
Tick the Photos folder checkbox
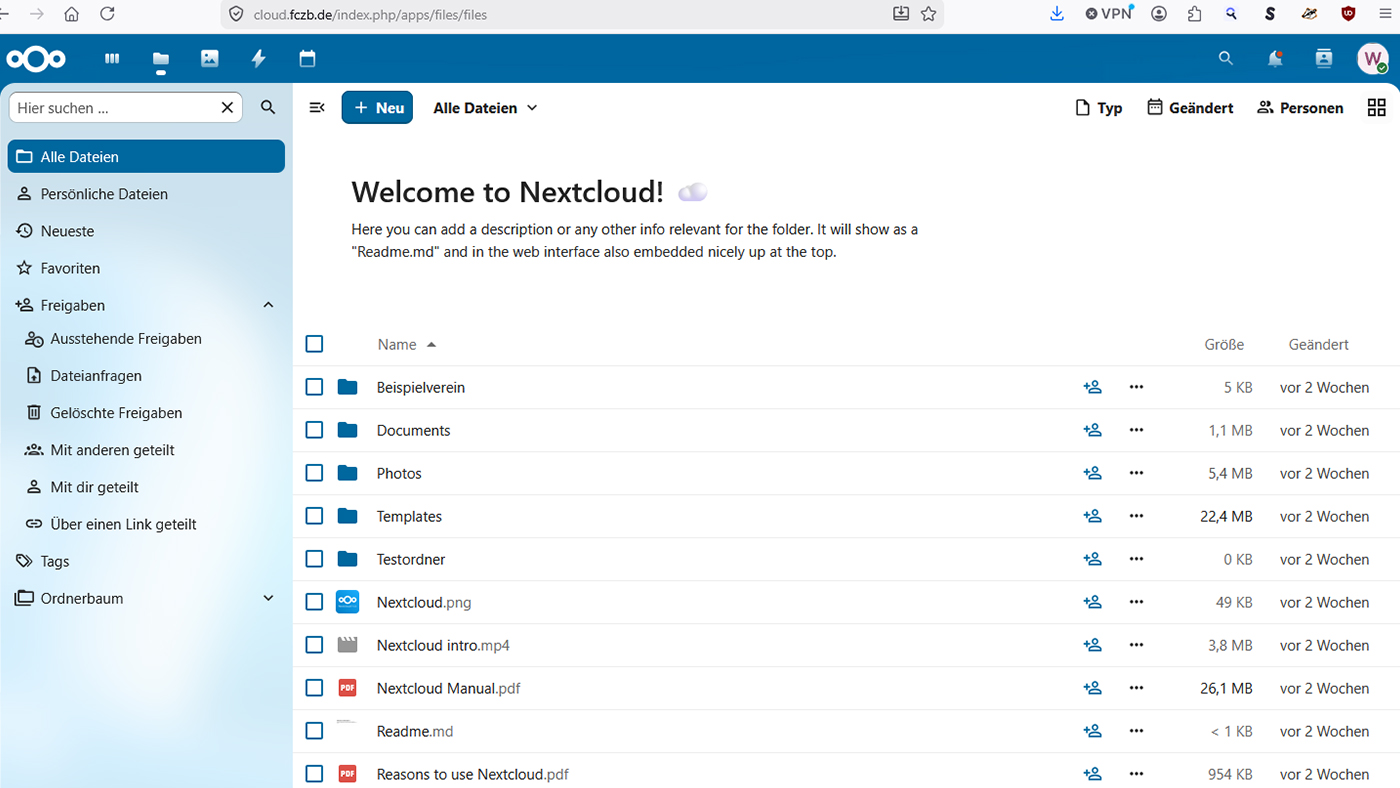(x=314, y=473)
